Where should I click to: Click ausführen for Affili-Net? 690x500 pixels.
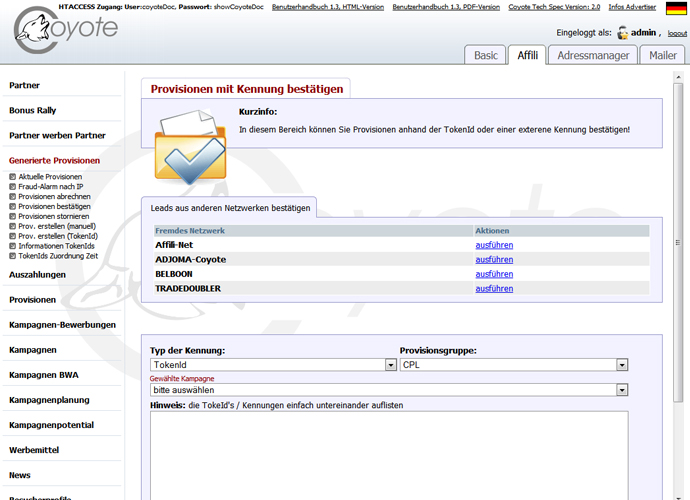[494, 245]
